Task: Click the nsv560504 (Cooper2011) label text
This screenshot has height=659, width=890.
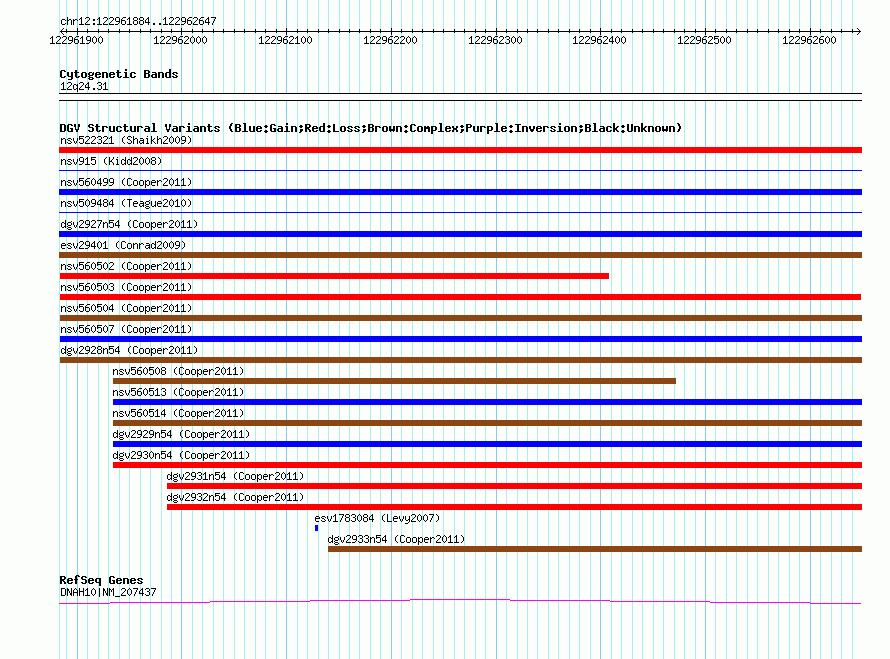Action: [x=126, y=308]
